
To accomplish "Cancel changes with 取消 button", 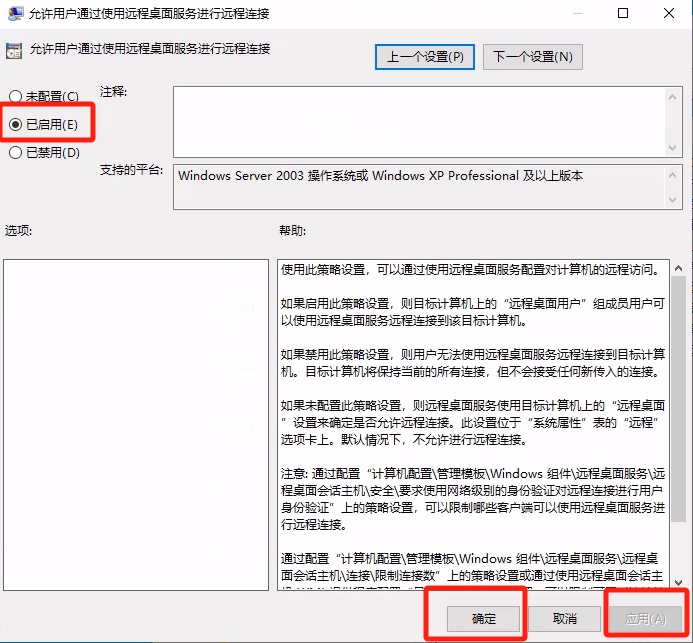I will coord(565,619).
